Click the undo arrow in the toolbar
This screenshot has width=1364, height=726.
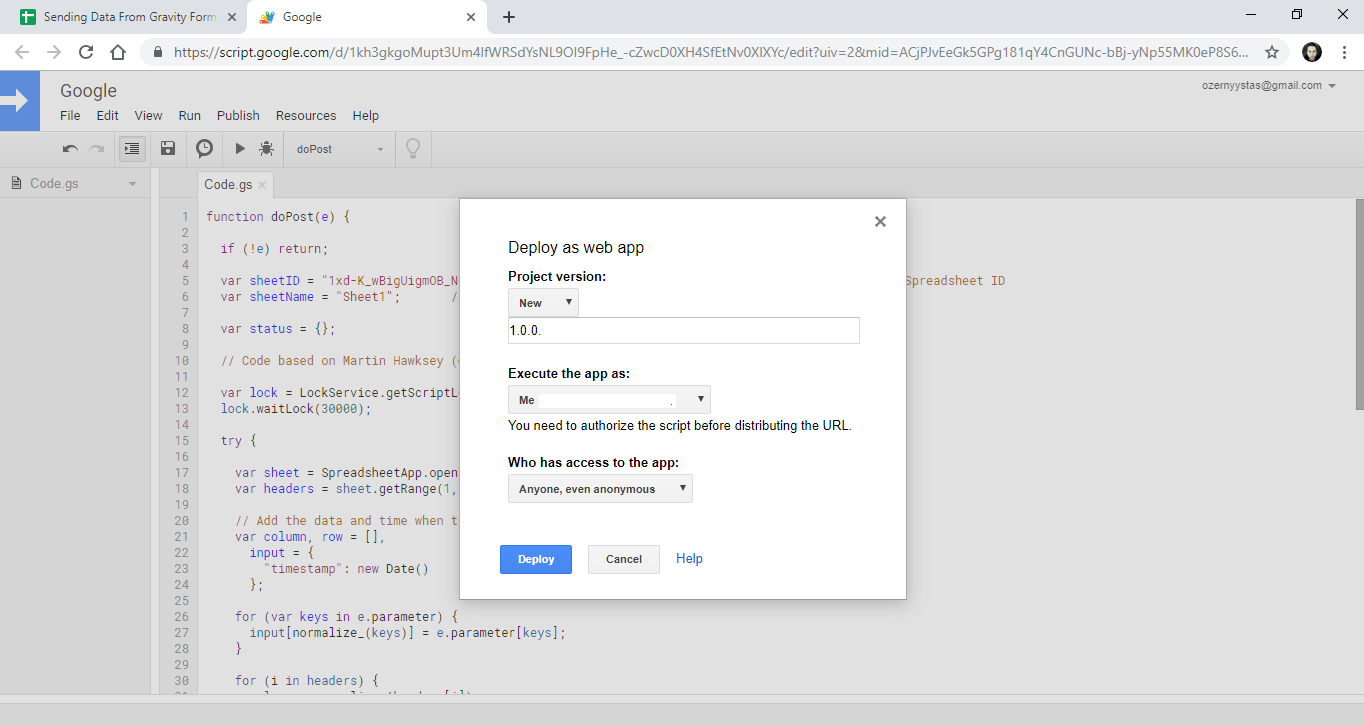(70, 148)
